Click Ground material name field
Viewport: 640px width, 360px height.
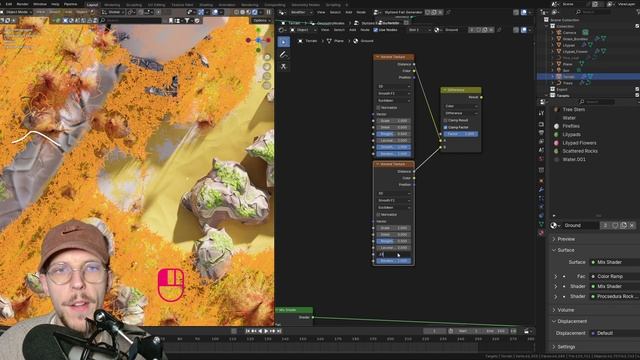(x=580, y=225)
